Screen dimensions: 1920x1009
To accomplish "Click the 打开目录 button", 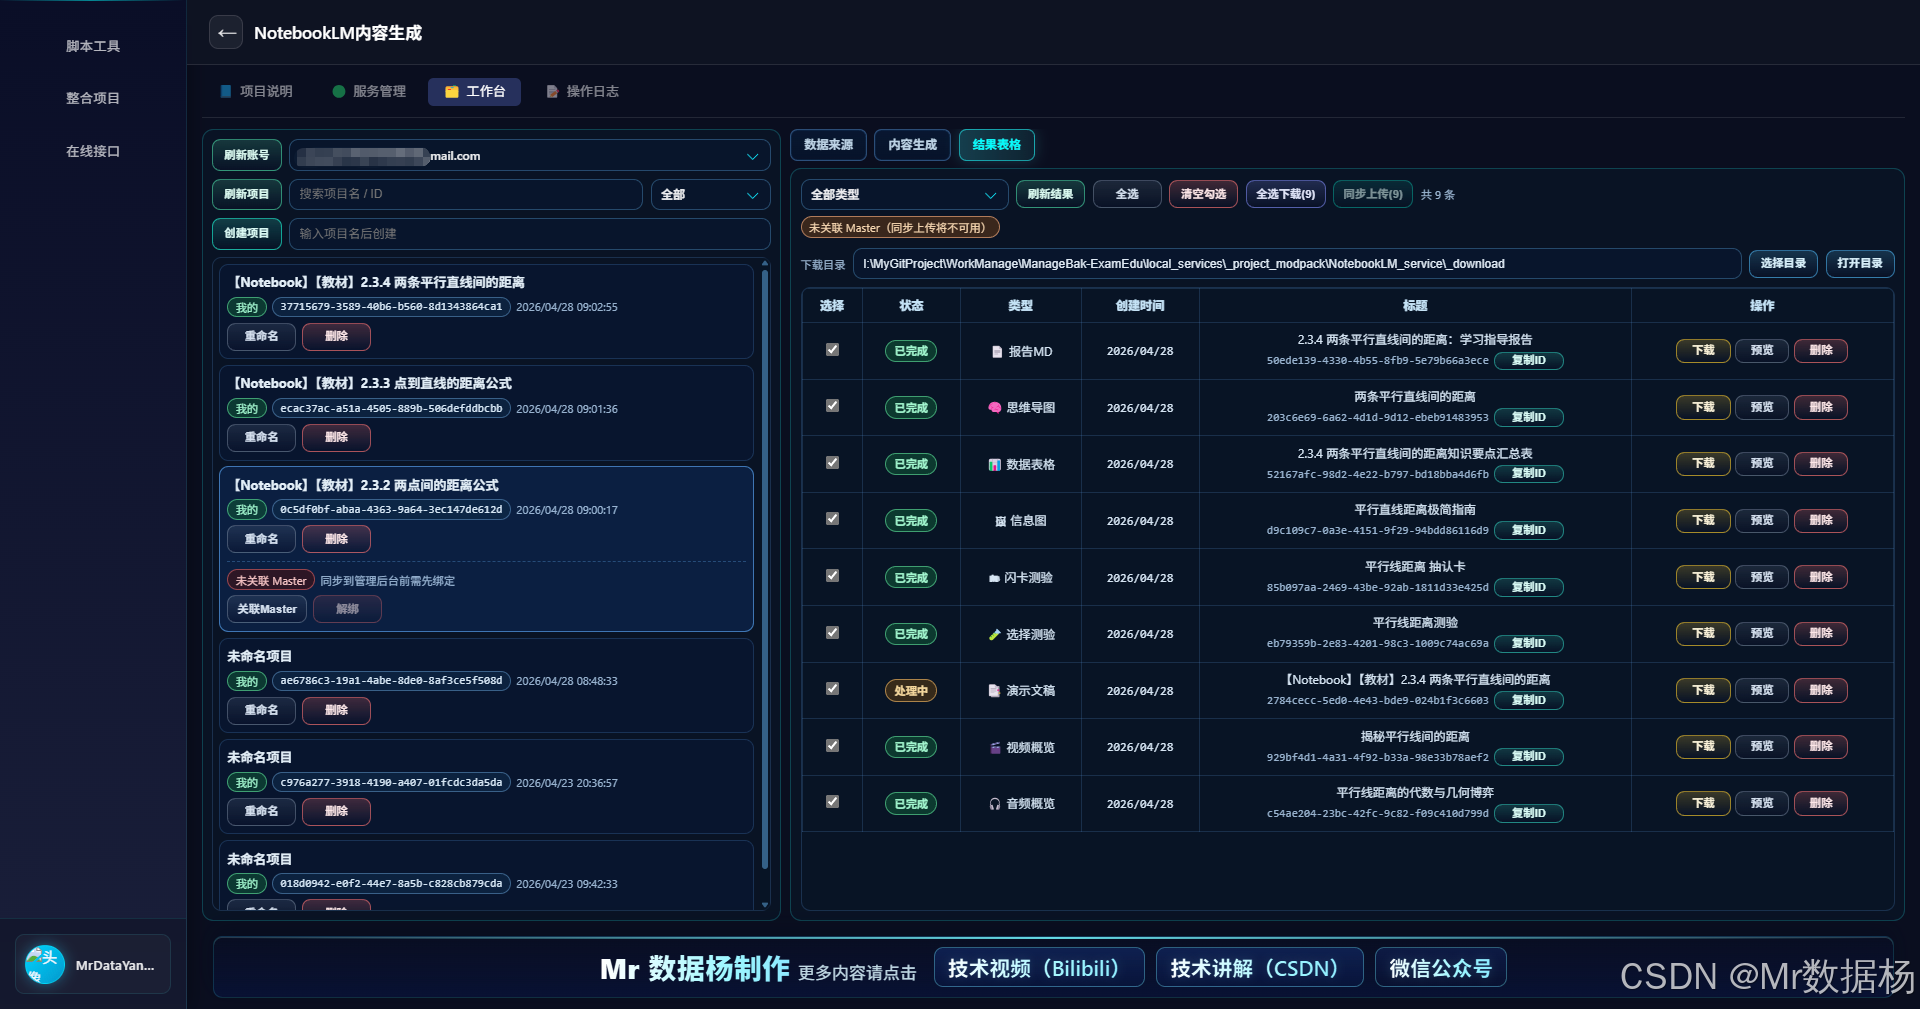I will [x=1860, y=263].
